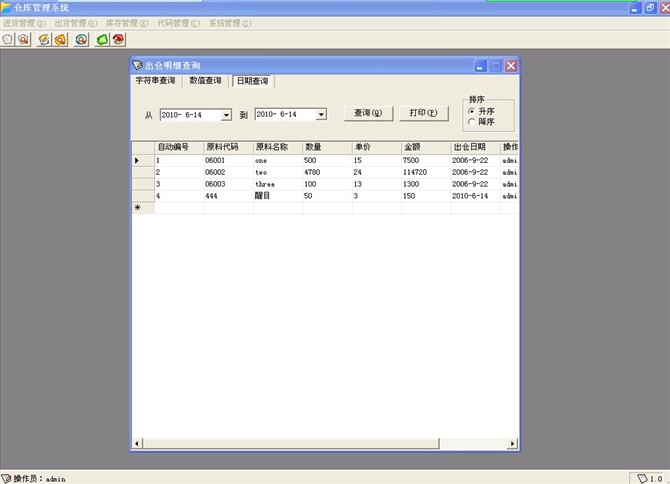Click amount cell 114720
Viewport: 670px width, 484px height.
coord(426,173)
